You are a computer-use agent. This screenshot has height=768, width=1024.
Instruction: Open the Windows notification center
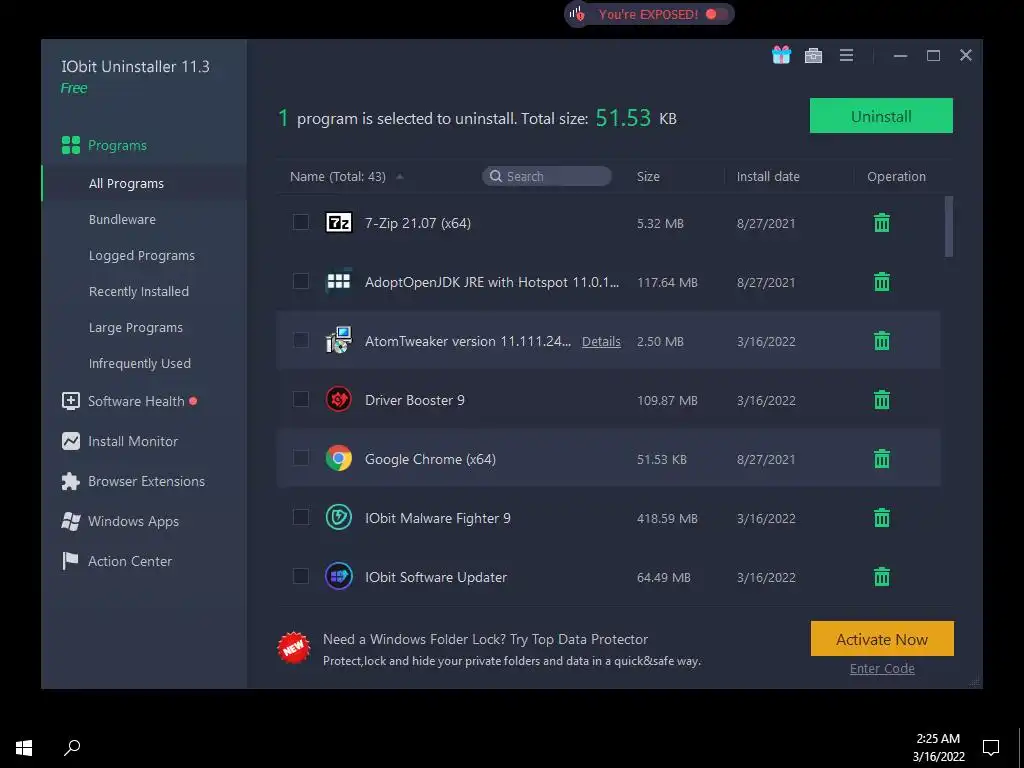pos(991,747)
